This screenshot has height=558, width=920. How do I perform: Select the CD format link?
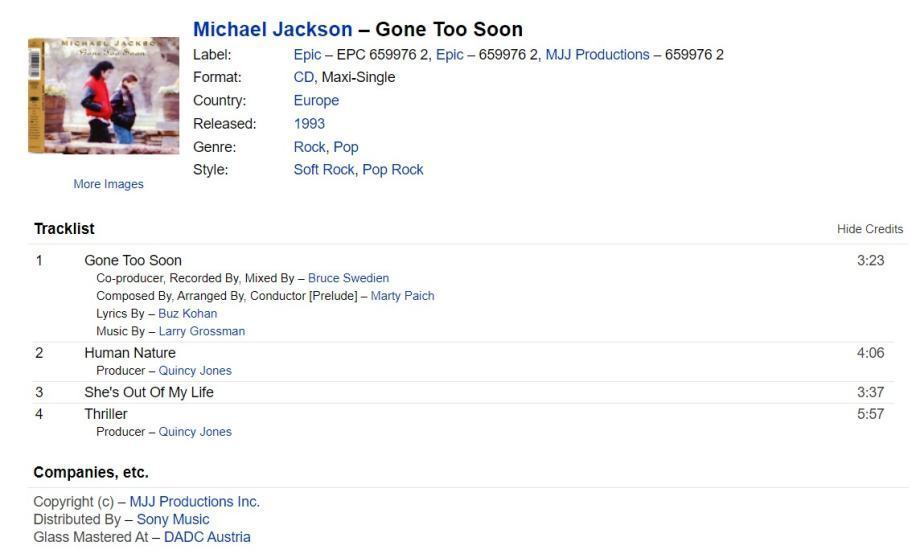point(303,77)
